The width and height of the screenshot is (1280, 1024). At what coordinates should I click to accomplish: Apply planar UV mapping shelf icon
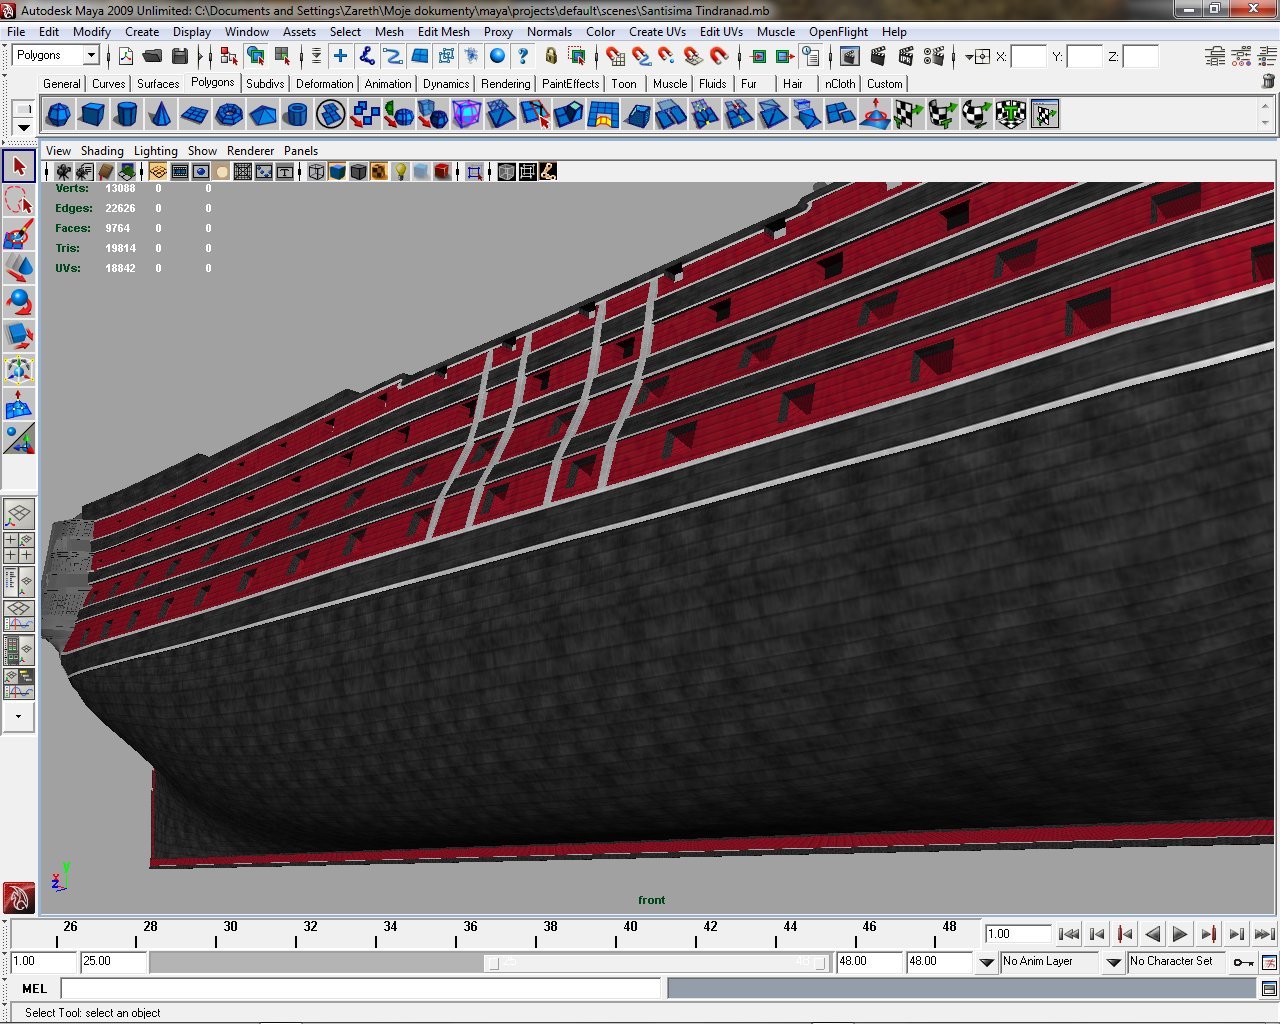pos(908,114)
